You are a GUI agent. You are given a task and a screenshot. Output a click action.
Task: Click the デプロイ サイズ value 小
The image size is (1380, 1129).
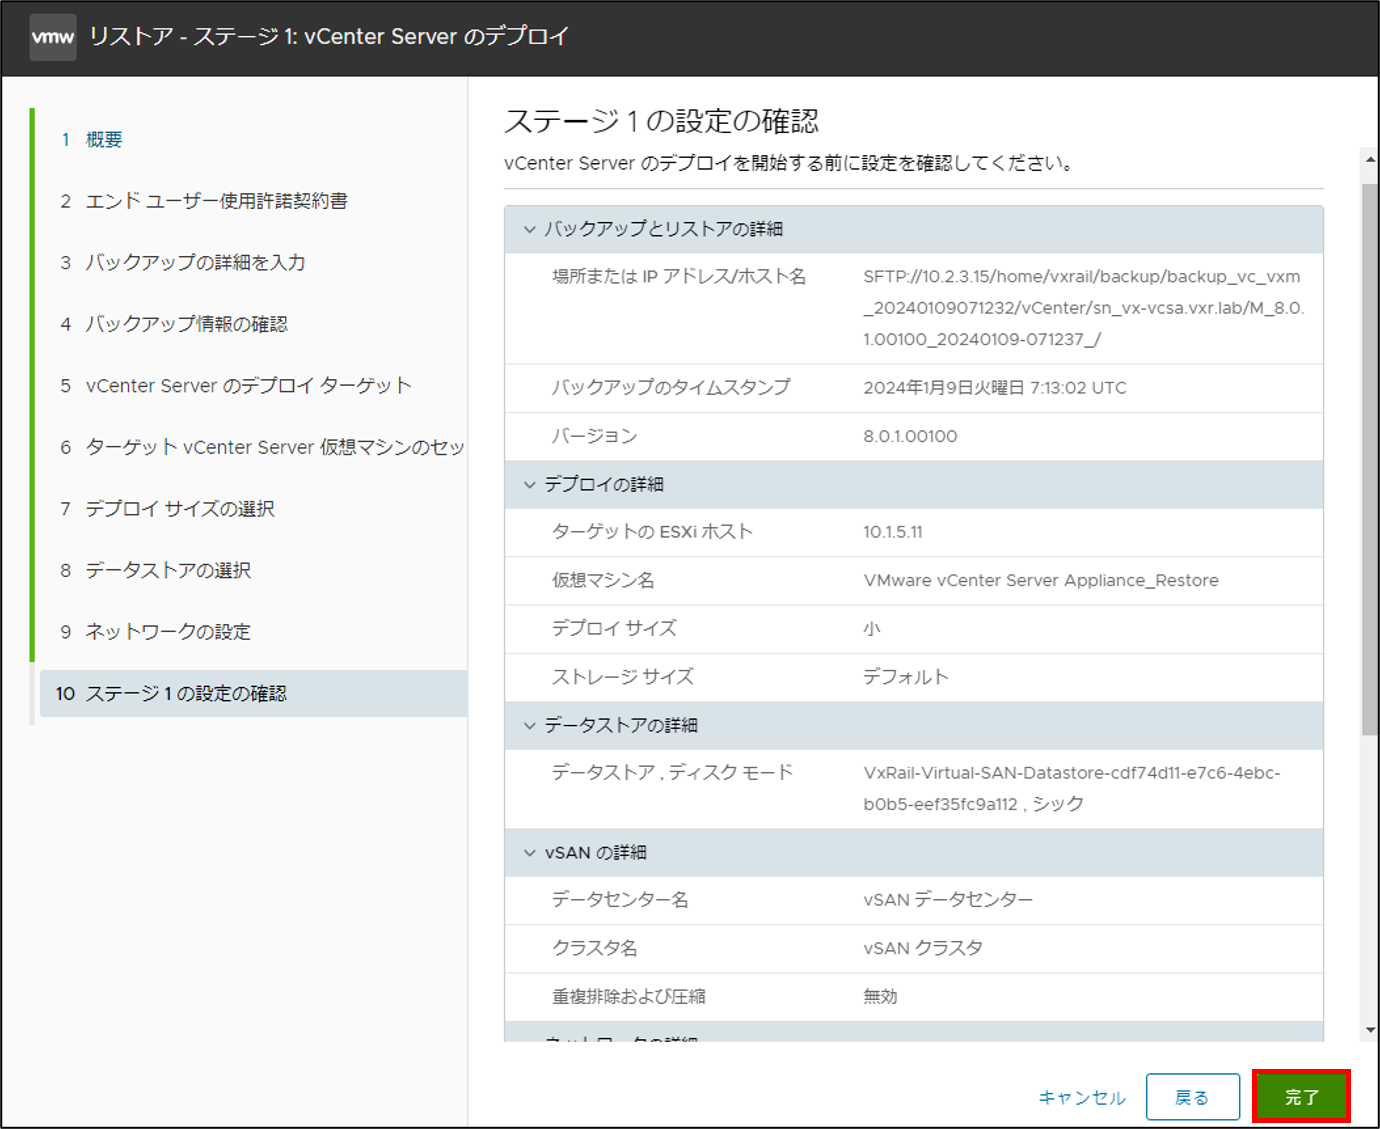[872, 629]
